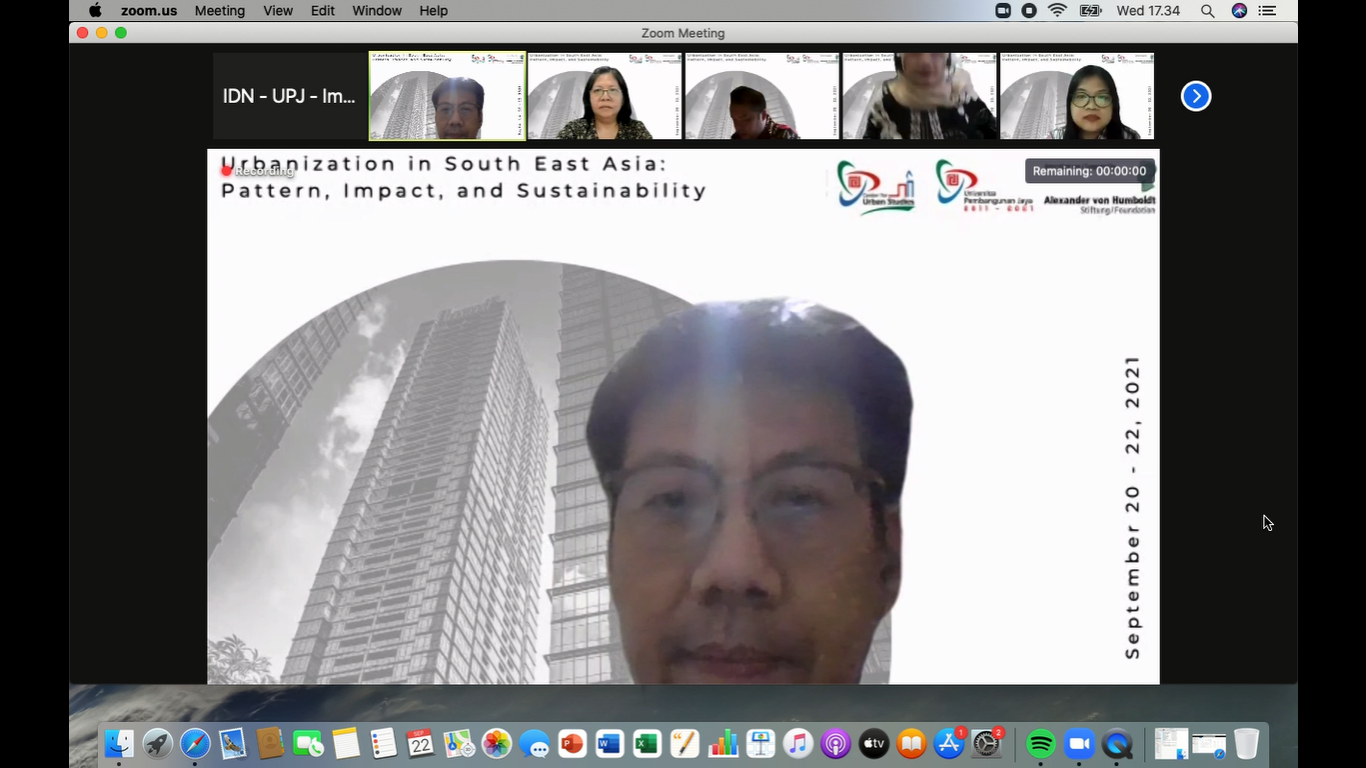Open Siri from the menu bar
This screenshot has height=768, width=1366.
pyautogui.click(x=1239, y=10)
